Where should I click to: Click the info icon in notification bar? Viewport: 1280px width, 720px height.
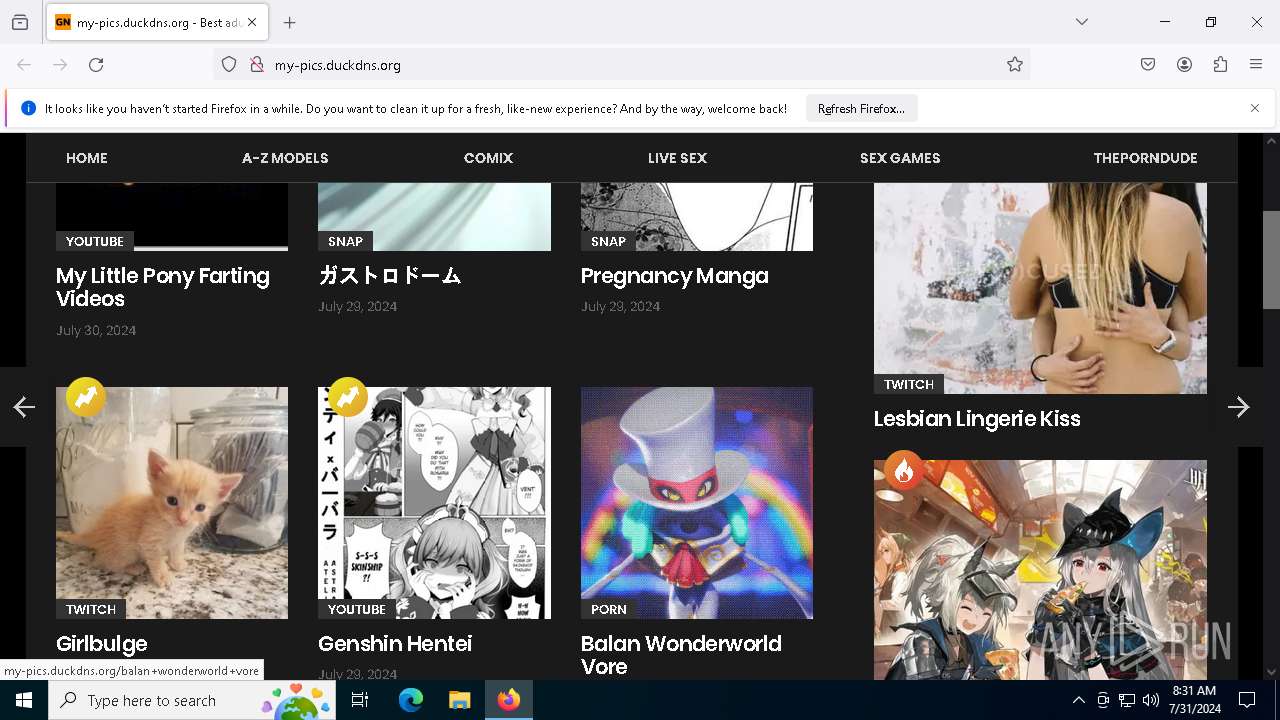pyautogui.click(x=28, y=108)
